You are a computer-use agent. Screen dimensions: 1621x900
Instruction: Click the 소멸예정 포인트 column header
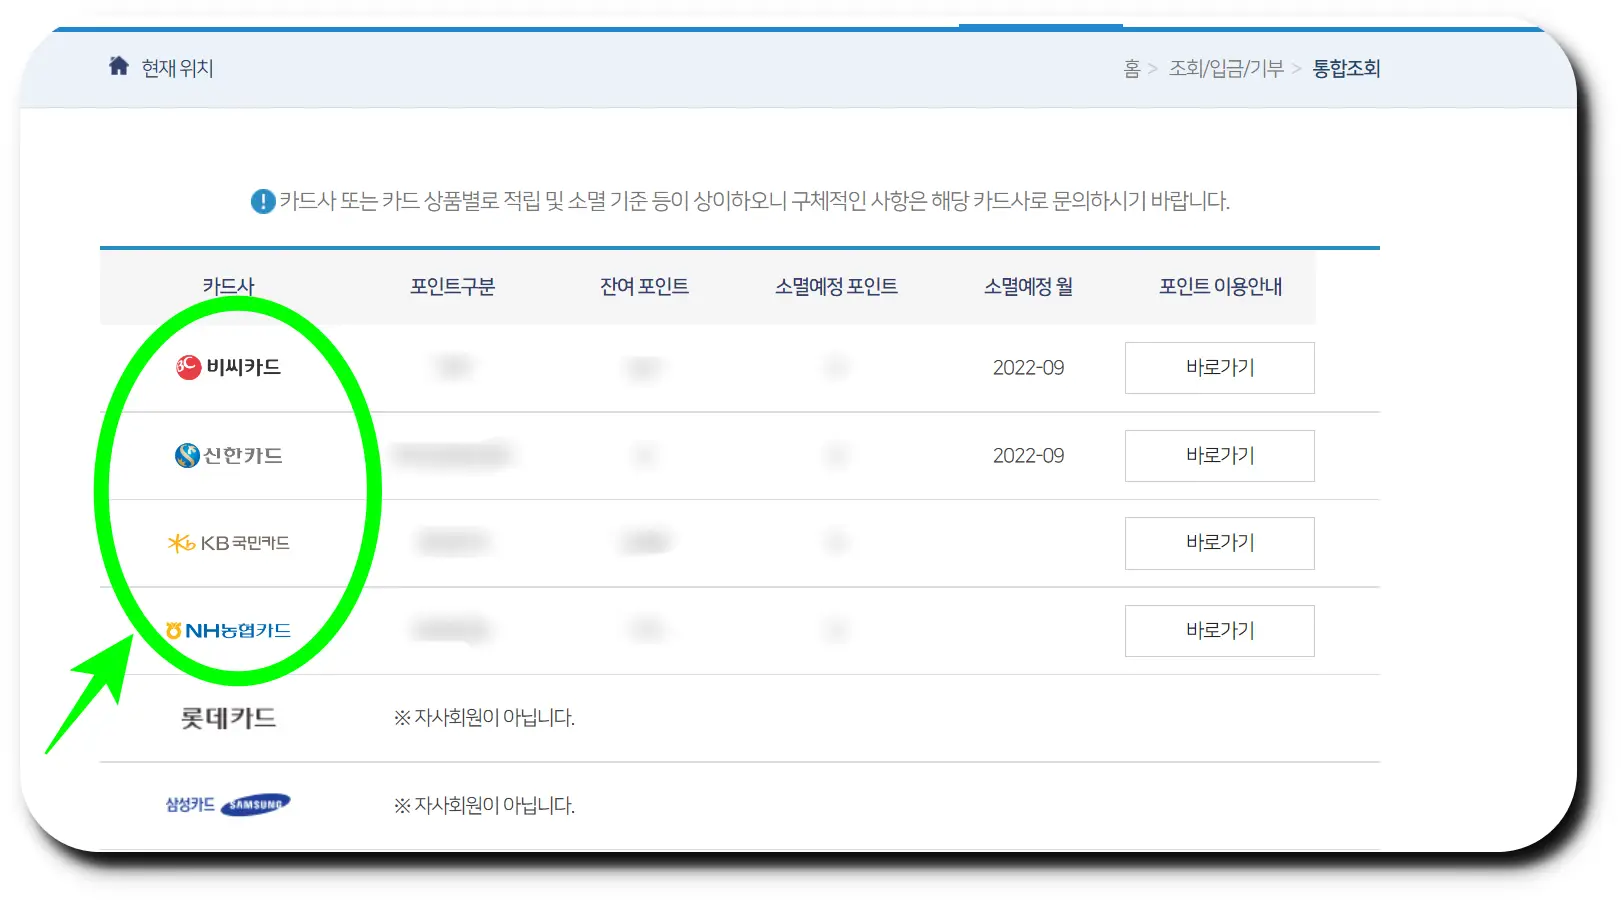click(x=836, y=286)
